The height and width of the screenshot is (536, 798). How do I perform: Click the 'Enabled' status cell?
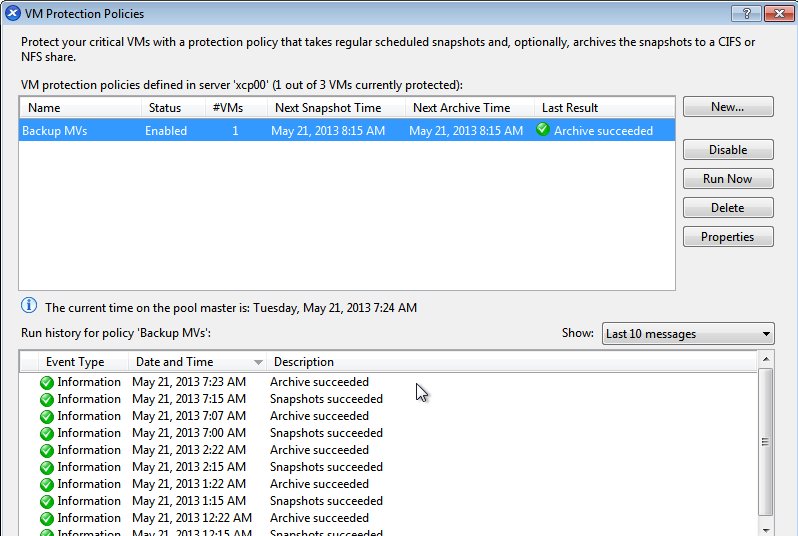166,131
